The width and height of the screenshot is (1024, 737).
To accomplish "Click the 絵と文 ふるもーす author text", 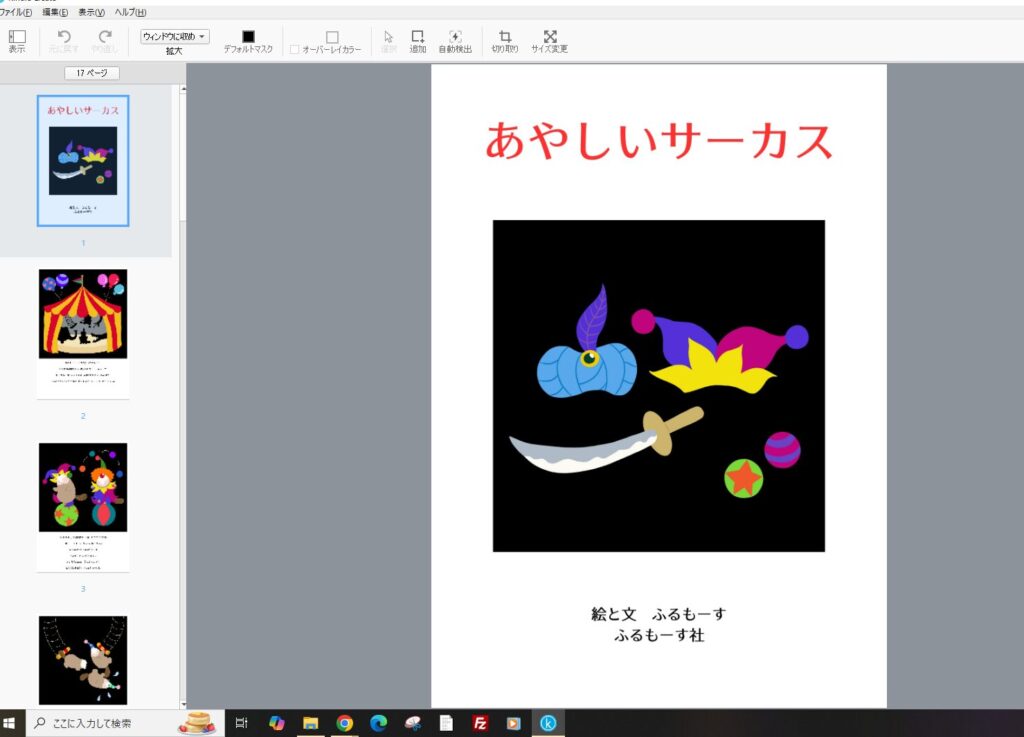I will click(x=659, y=614).
